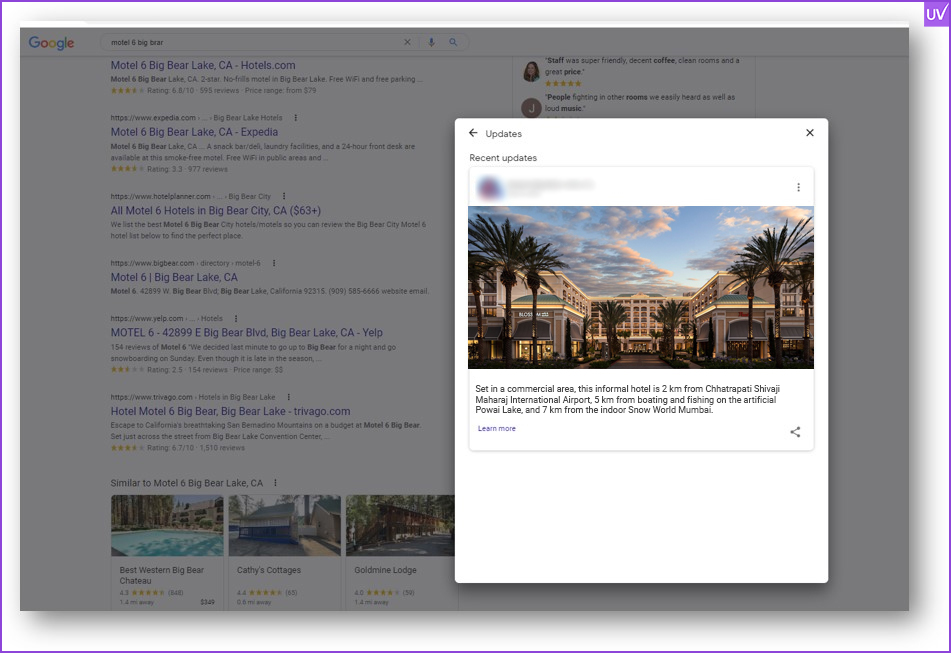Open options for Yelp result
The width and height of the screenshot is (951, 653).
click(x=236, y=318)
